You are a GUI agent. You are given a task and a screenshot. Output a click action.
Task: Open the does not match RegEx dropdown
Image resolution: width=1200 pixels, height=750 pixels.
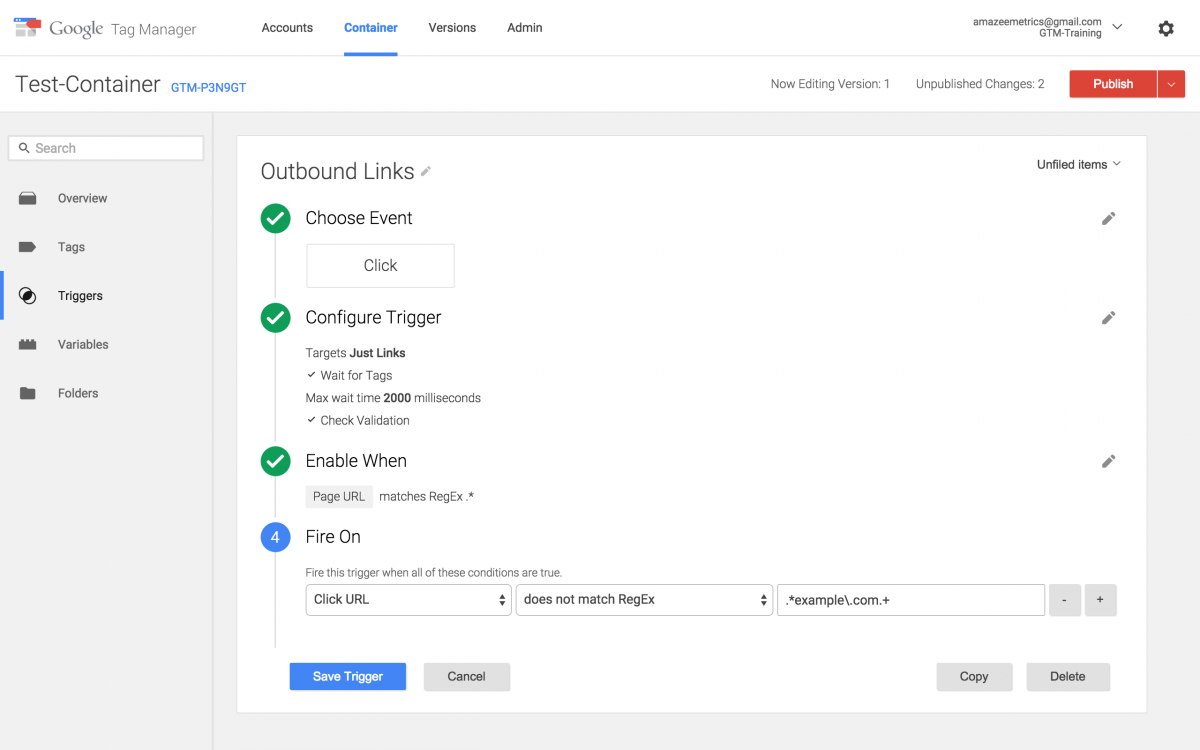[644, 600]
